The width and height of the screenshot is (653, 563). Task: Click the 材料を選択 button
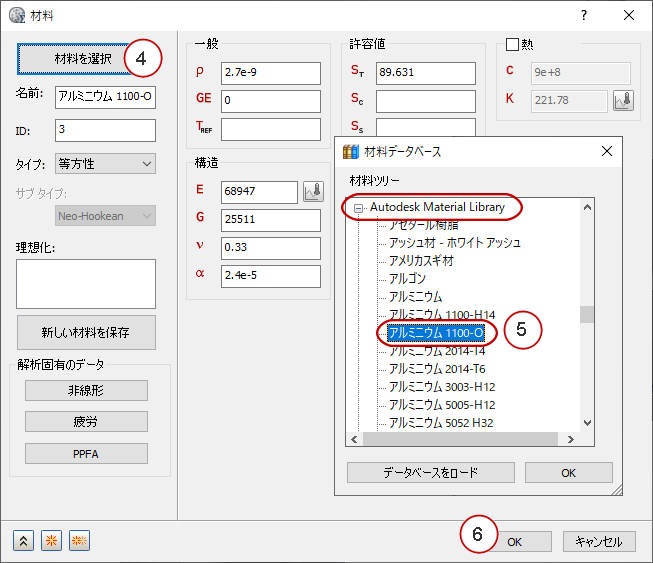[x=74, y=59]
